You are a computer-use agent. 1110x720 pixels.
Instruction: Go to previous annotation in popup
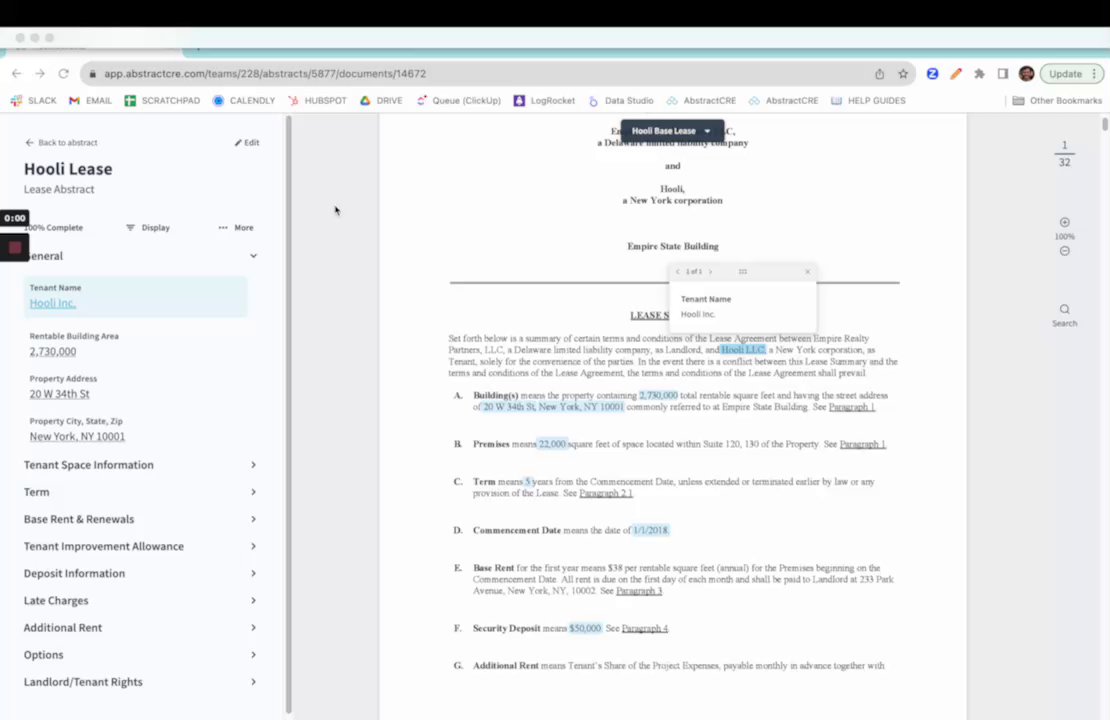(677, 272)
